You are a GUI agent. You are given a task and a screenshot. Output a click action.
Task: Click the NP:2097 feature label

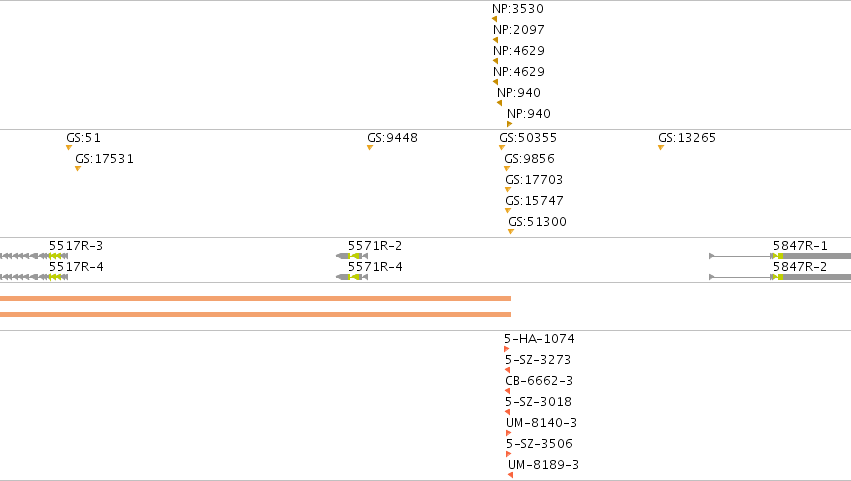(519, 30)
